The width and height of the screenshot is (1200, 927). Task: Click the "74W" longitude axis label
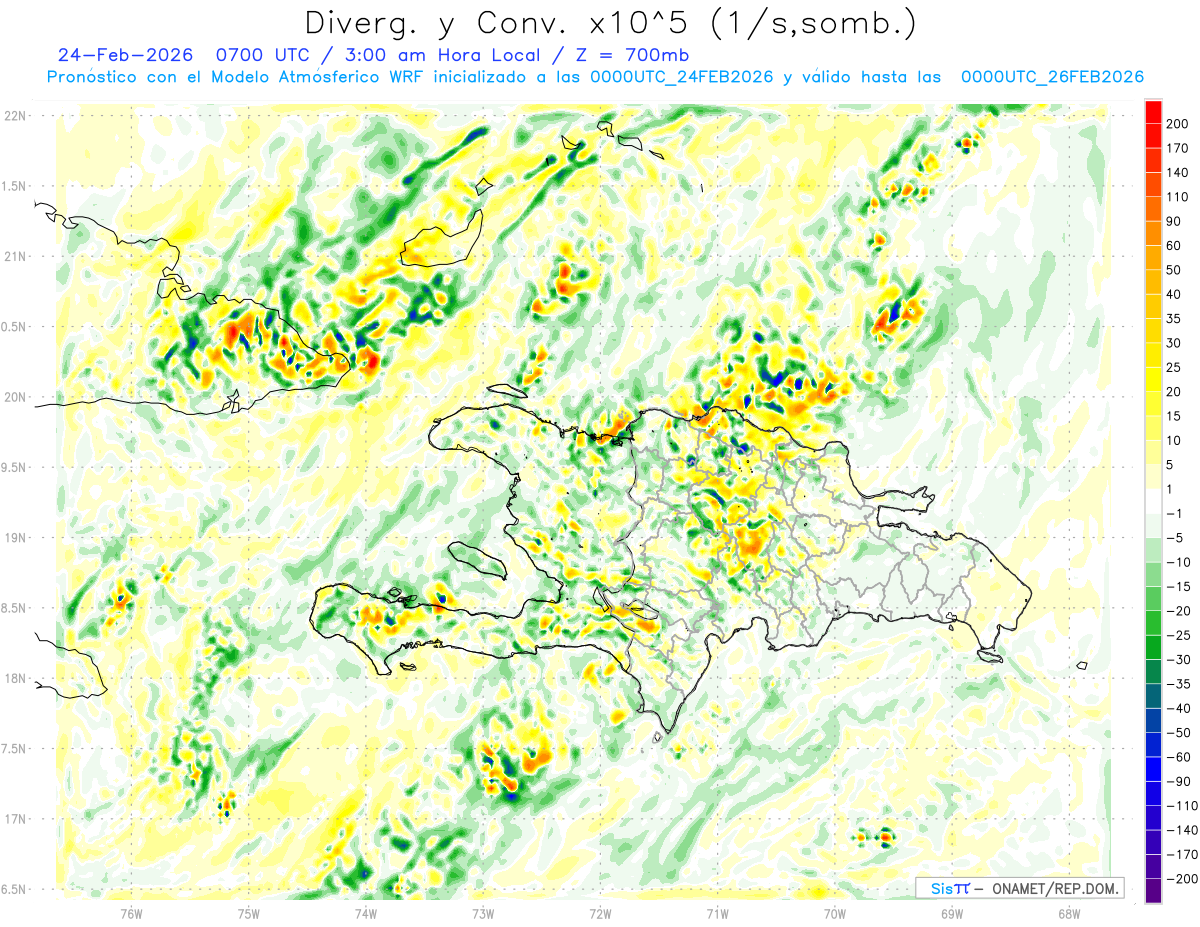point(366,913)
